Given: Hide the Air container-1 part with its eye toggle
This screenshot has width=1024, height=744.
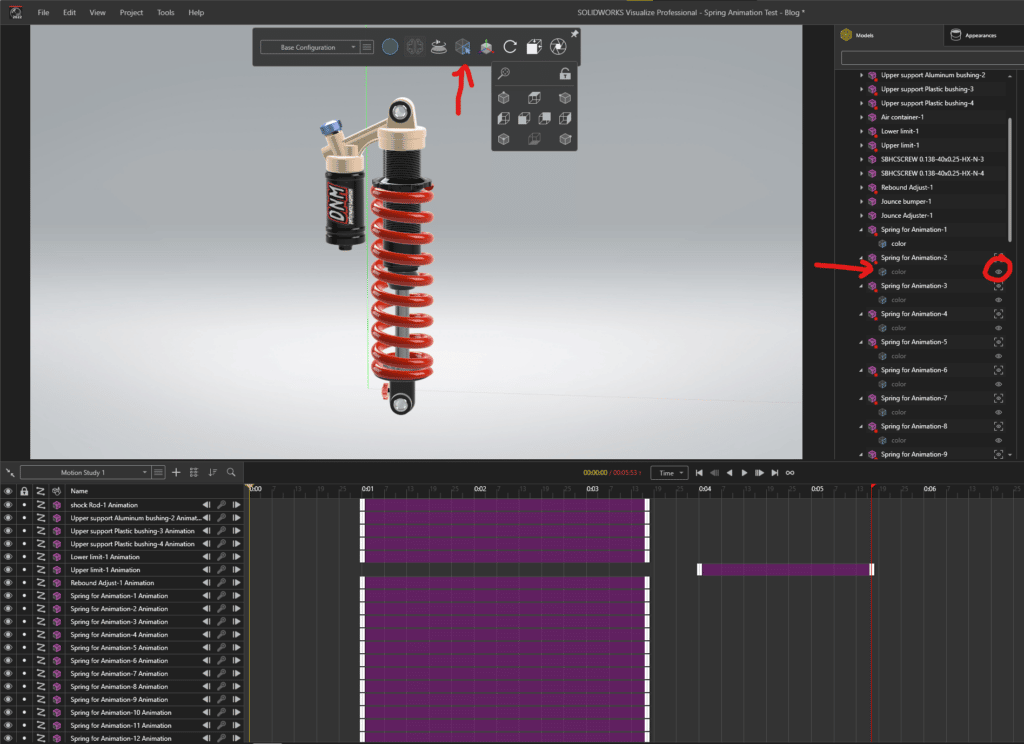Looking at the screenshot, I should click(996, 117).
